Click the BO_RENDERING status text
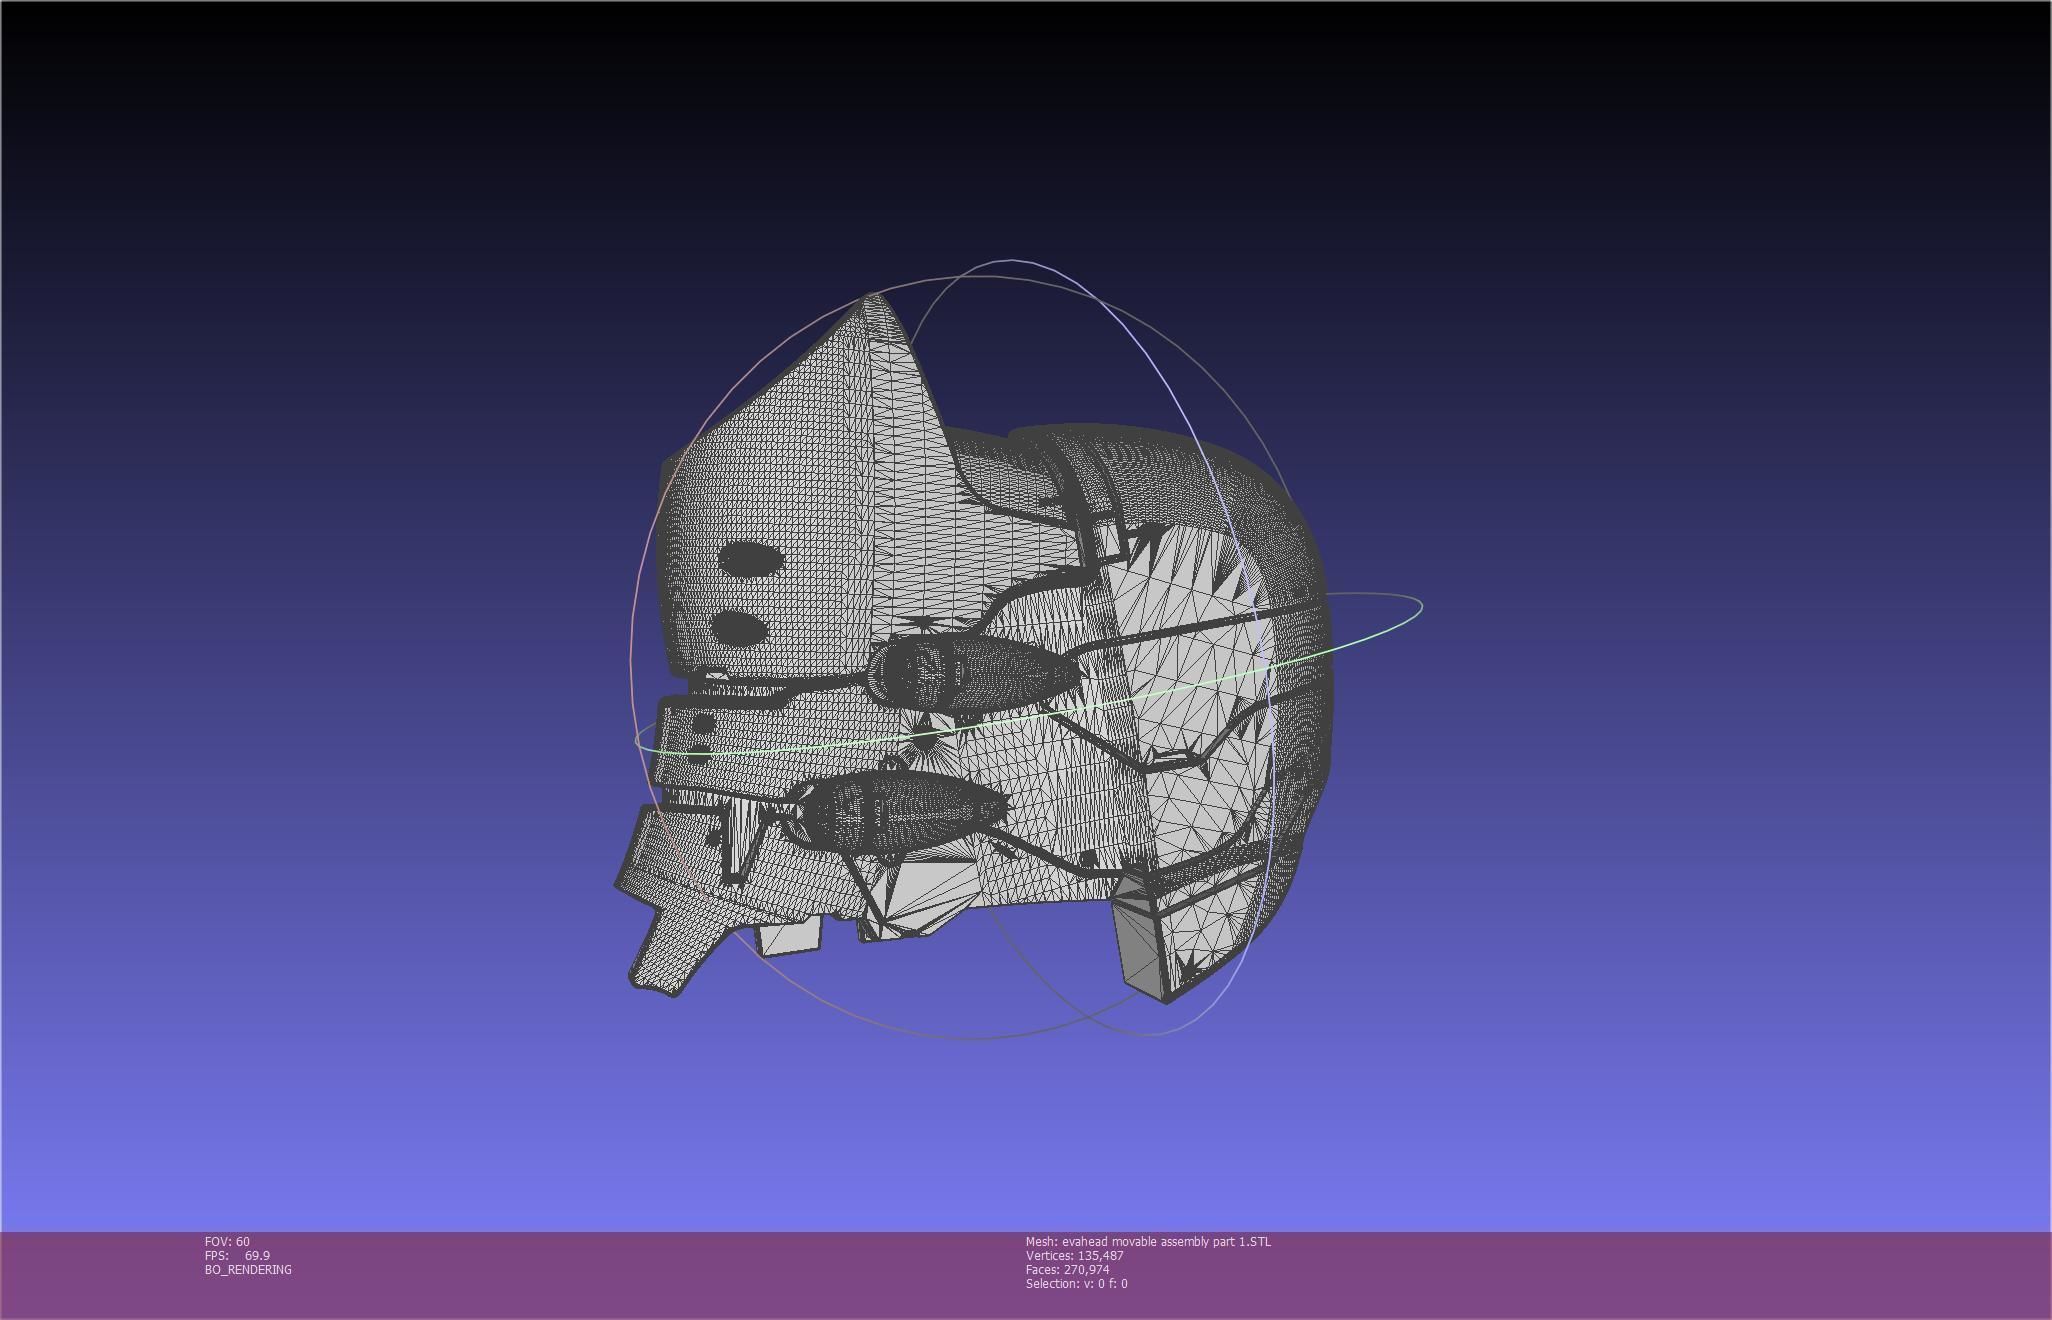 pyautogui.click(x=248, y=1269)
